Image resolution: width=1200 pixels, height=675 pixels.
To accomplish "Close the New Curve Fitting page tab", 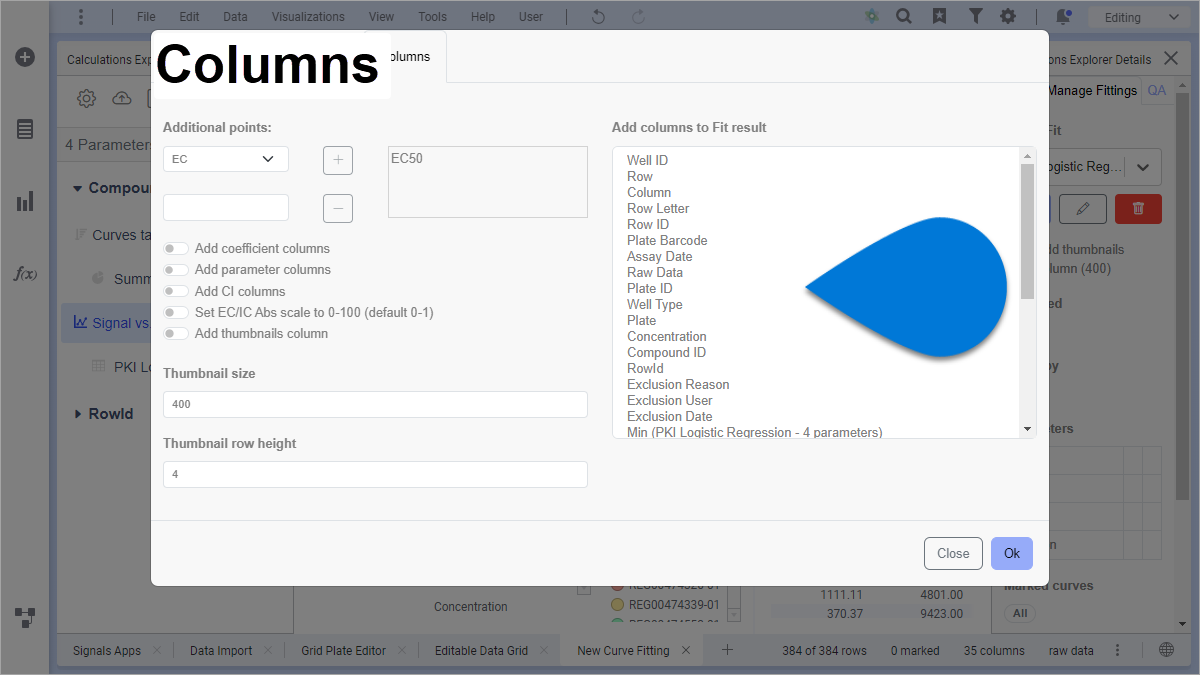I will (686, 650).
